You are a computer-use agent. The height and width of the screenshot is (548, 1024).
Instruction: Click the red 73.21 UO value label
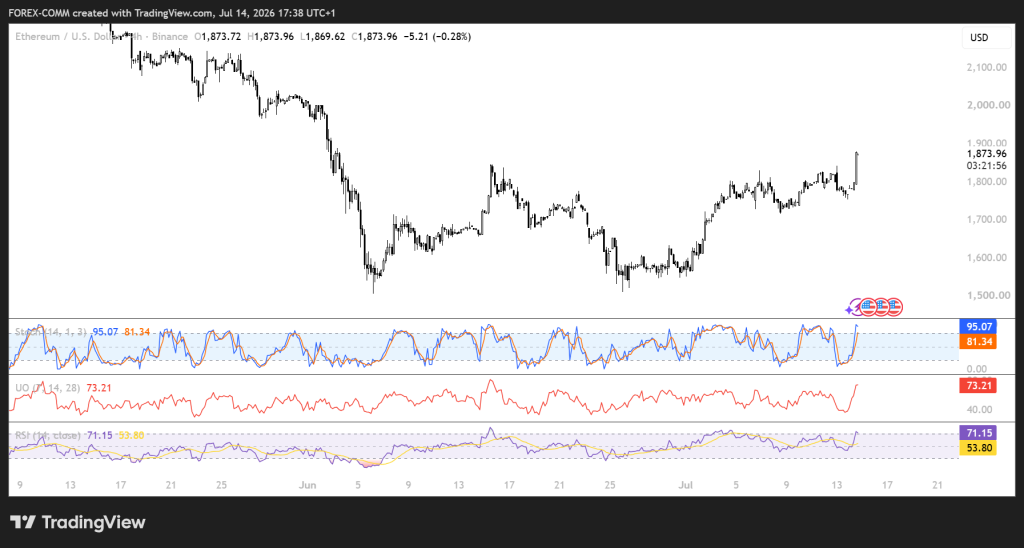coord(977,387)
